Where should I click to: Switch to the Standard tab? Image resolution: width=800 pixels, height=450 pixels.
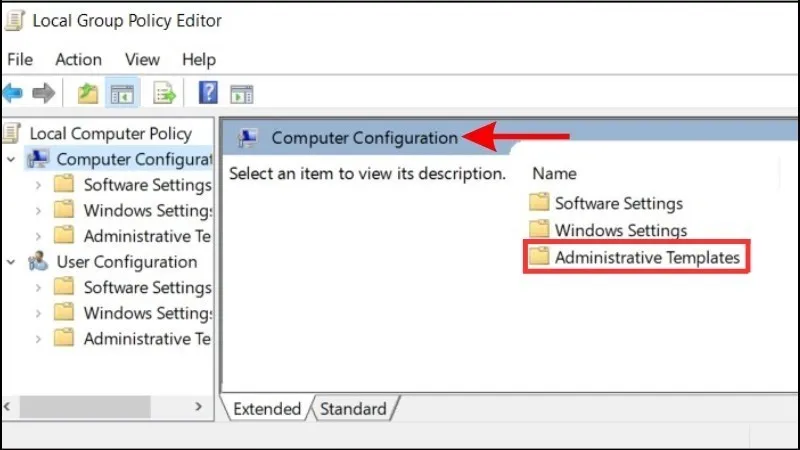353,409
